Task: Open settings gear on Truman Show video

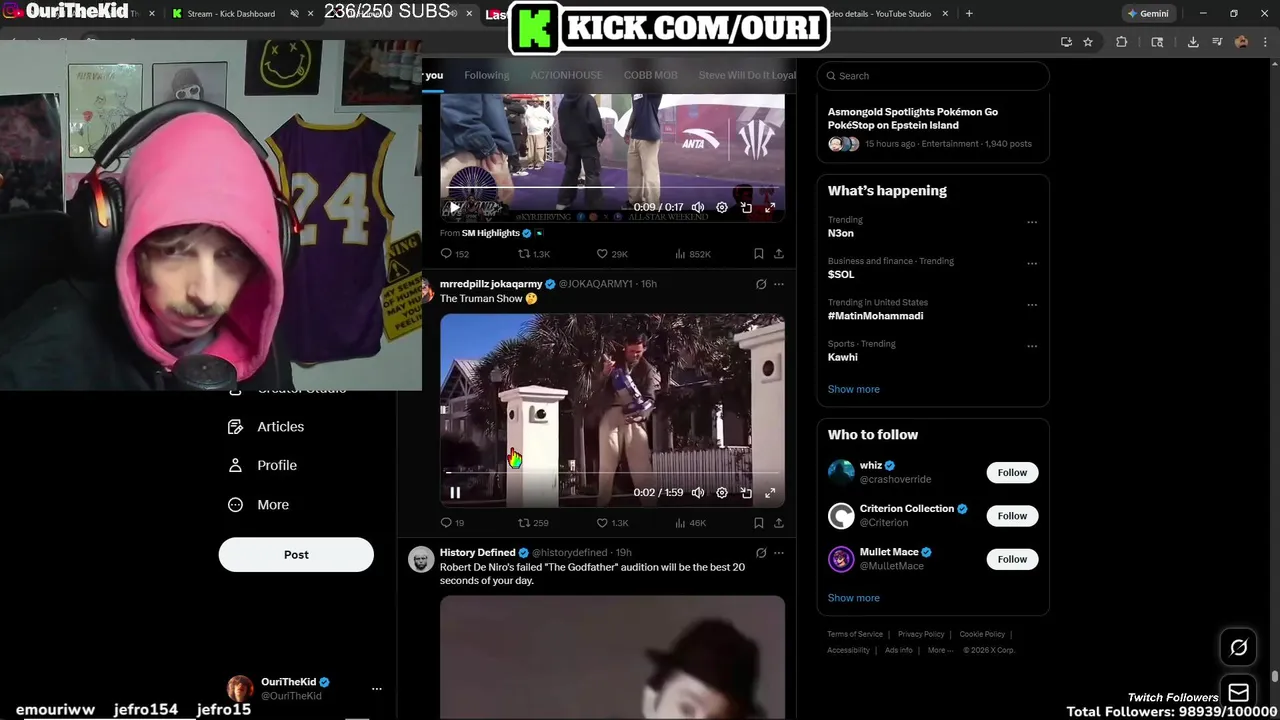Action: [722, 492]
